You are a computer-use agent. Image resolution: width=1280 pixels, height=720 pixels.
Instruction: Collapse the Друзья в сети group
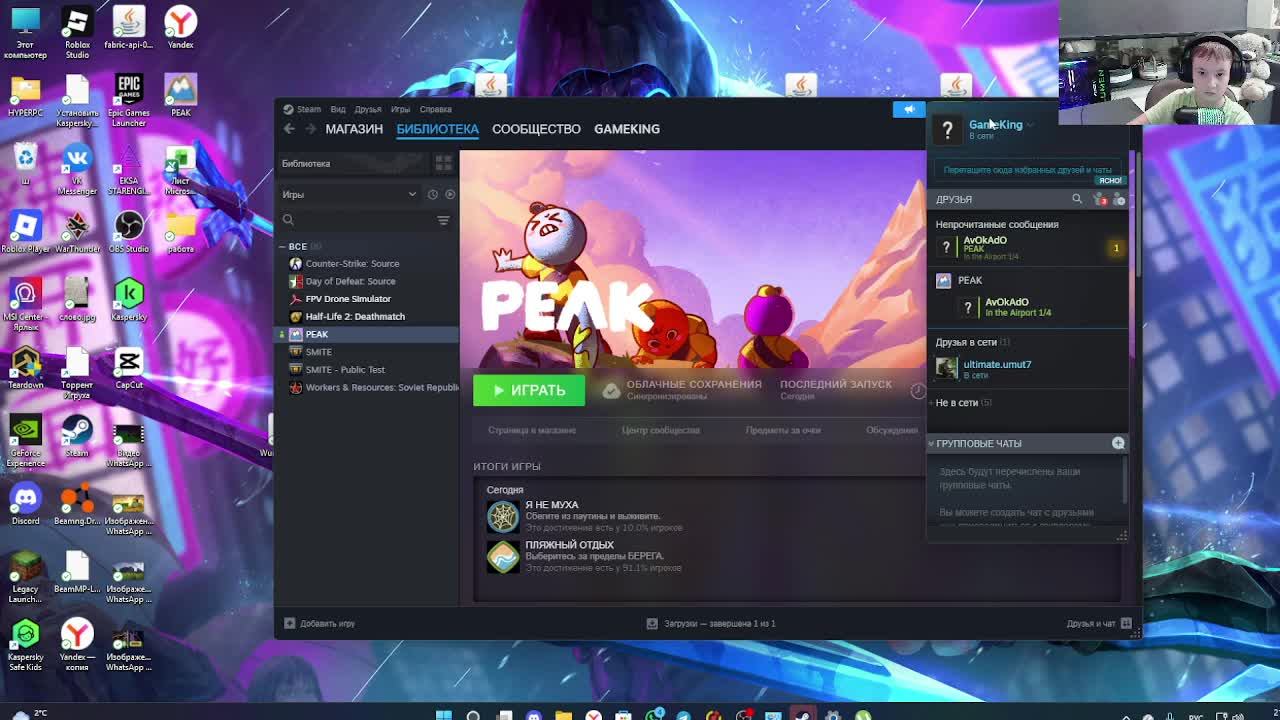click(x=972, y=342)
